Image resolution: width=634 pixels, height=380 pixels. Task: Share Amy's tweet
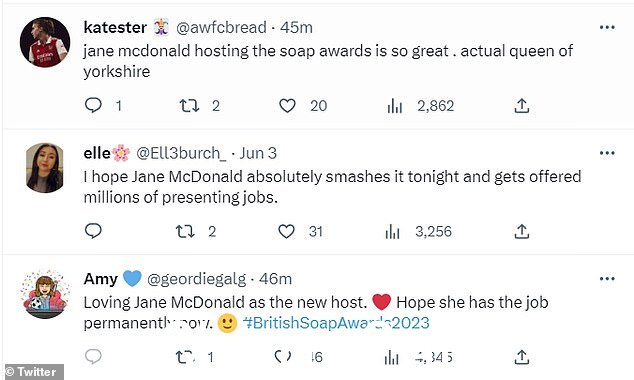(522, 357)
